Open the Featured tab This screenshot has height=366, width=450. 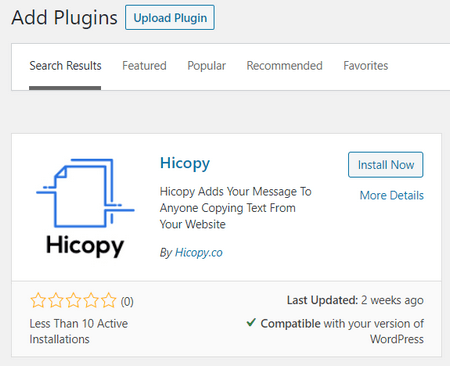tap(144, 66)
